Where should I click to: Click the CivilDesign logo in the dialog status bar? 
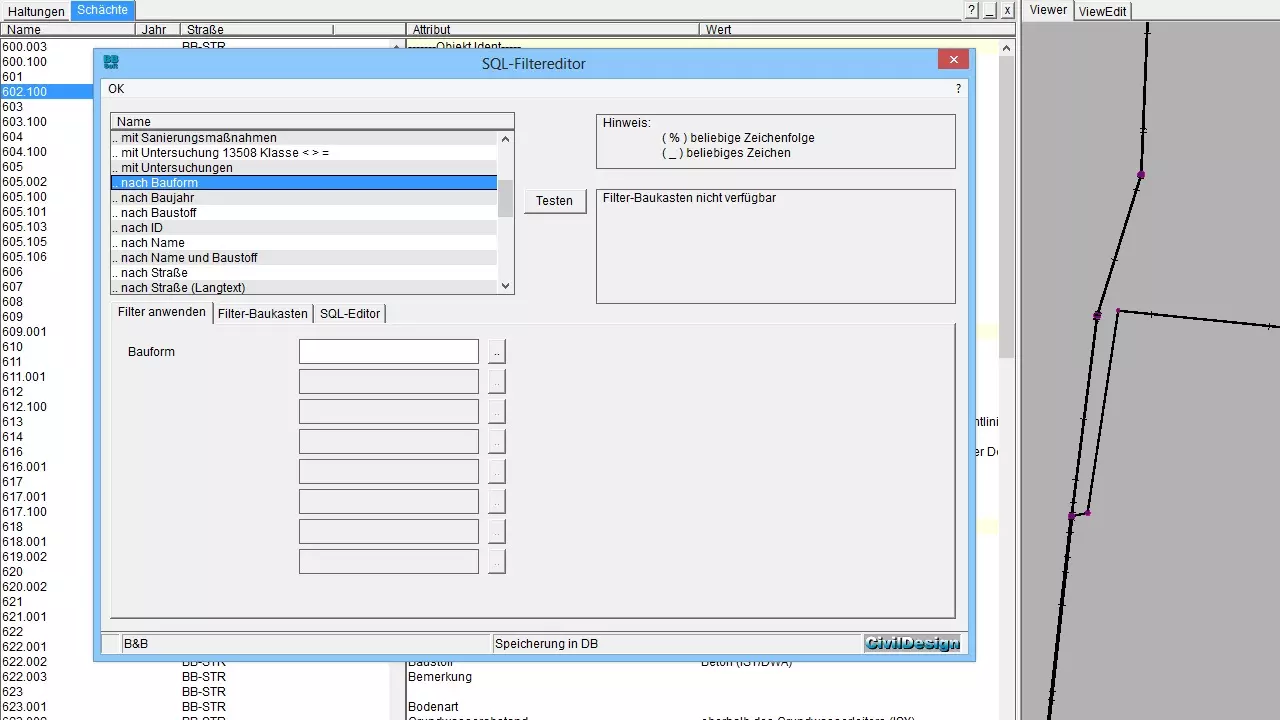pyautogui.click(x=912, y=644)
